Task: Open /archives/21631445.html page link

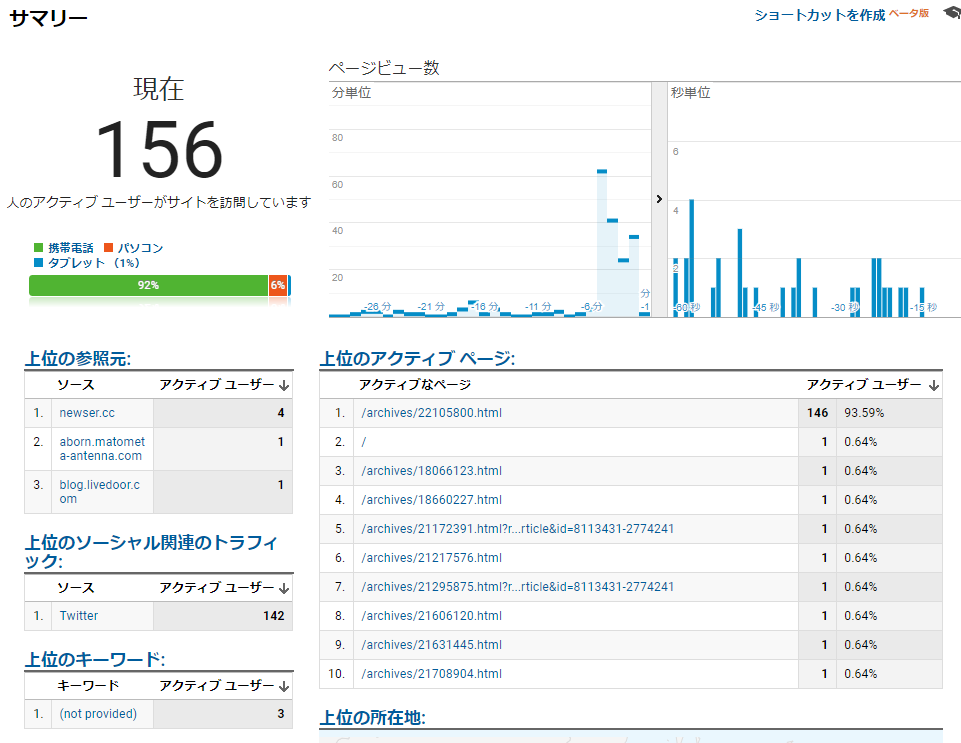Action: (431, 645)
